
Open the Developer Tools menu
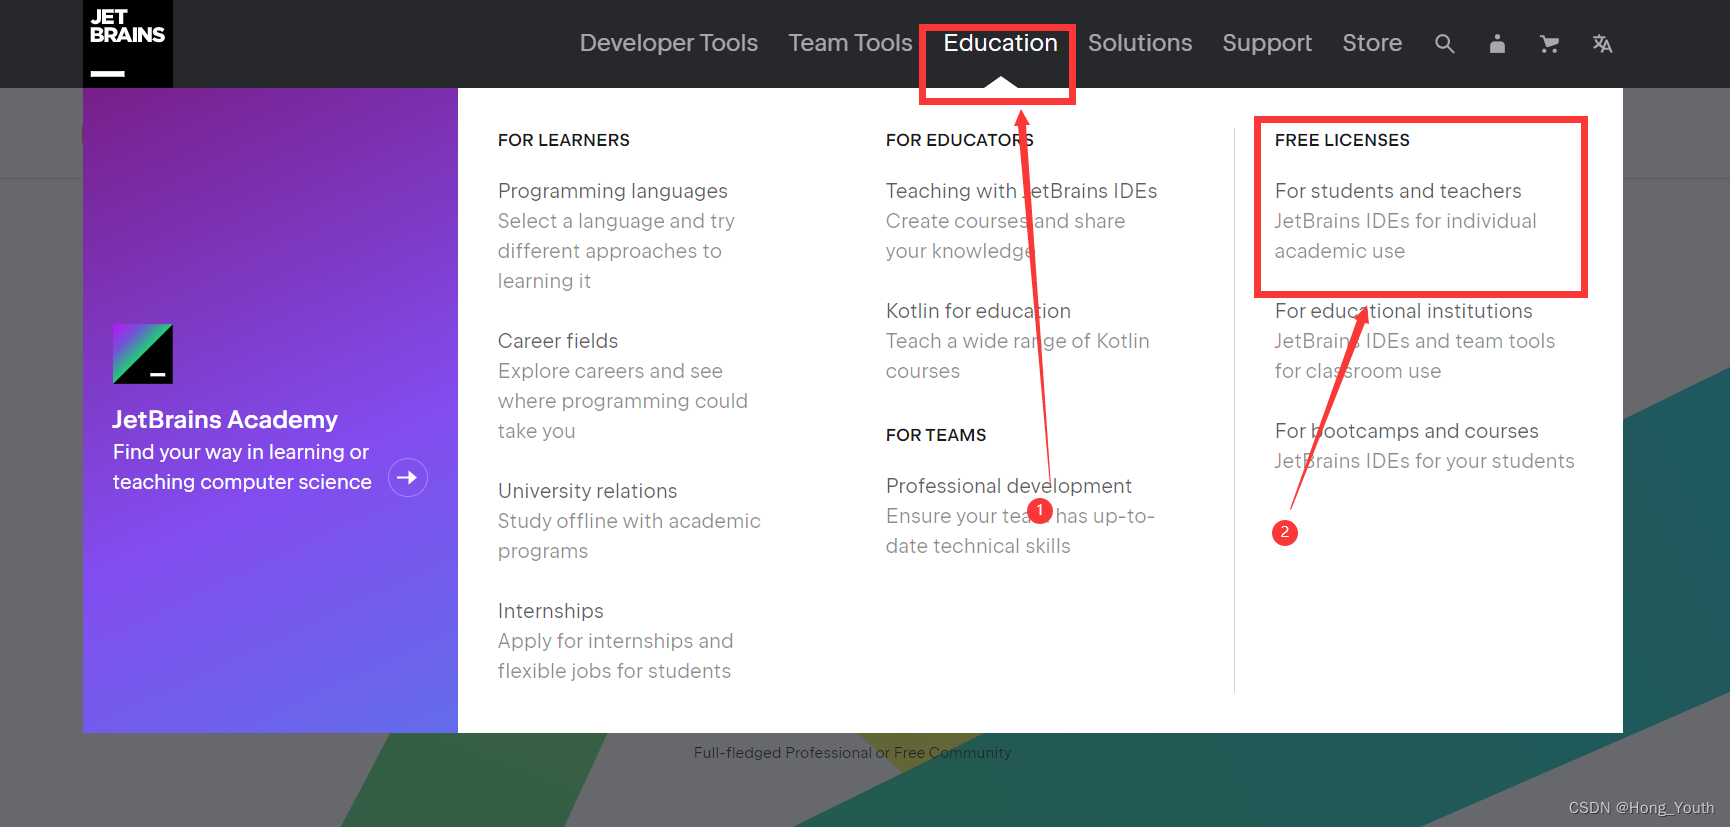(x=669, y=43)
